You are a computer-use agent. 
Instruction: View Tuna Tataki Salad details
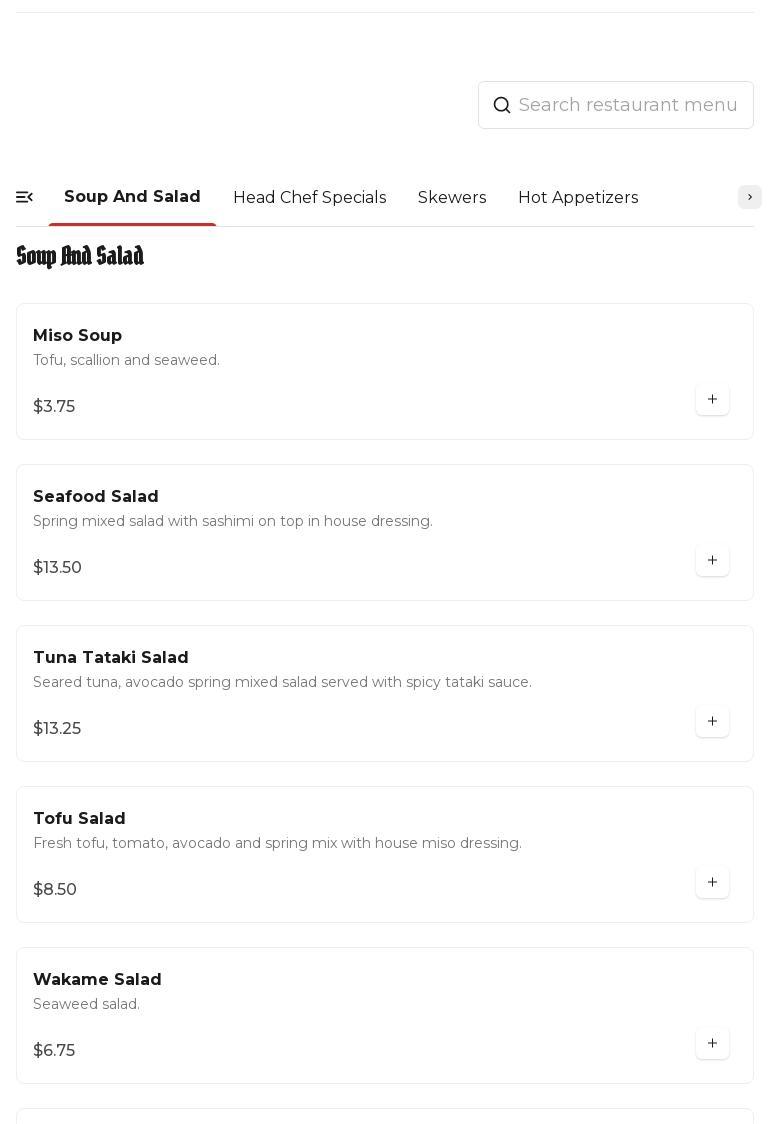point(111,658)
